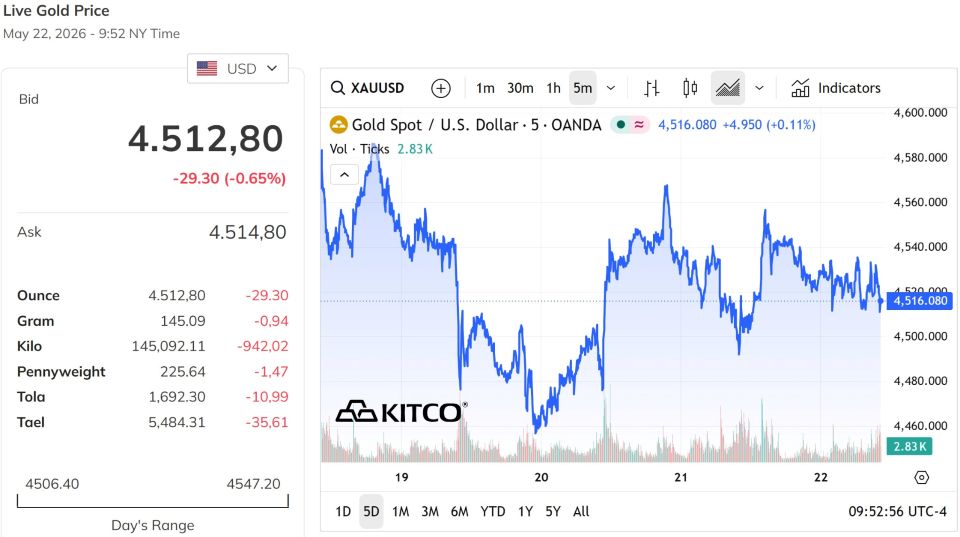Add a compare symbol with plus icon

(440, 88)
